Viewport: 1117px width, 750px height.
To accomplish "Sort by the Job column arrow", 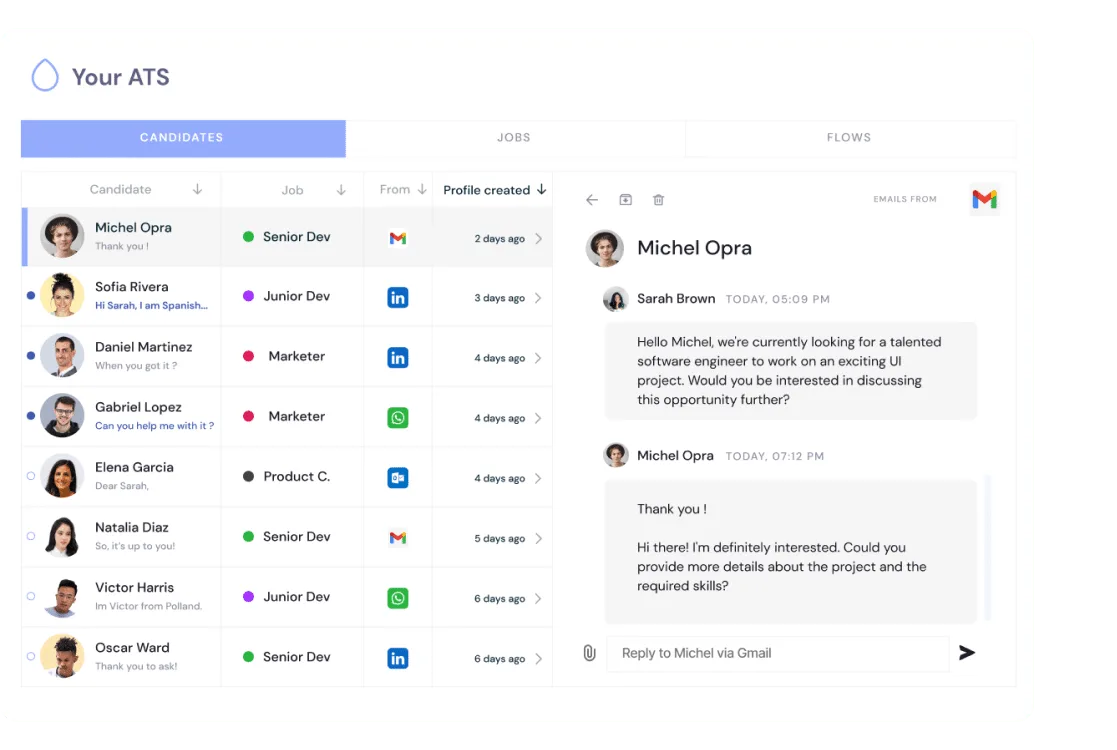I will (x=341, y=190).
